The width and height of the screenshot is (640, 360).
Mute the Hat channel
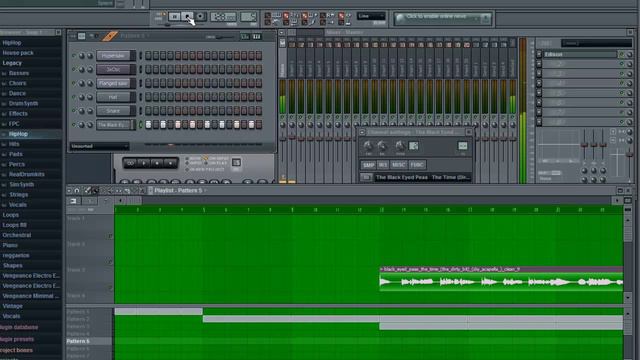[74, 97]
